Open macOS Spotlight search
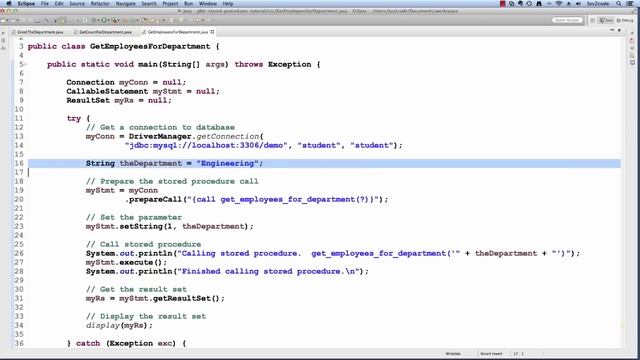Image resolution: width=640 pixels, height=360 pixels. point(618,4)
